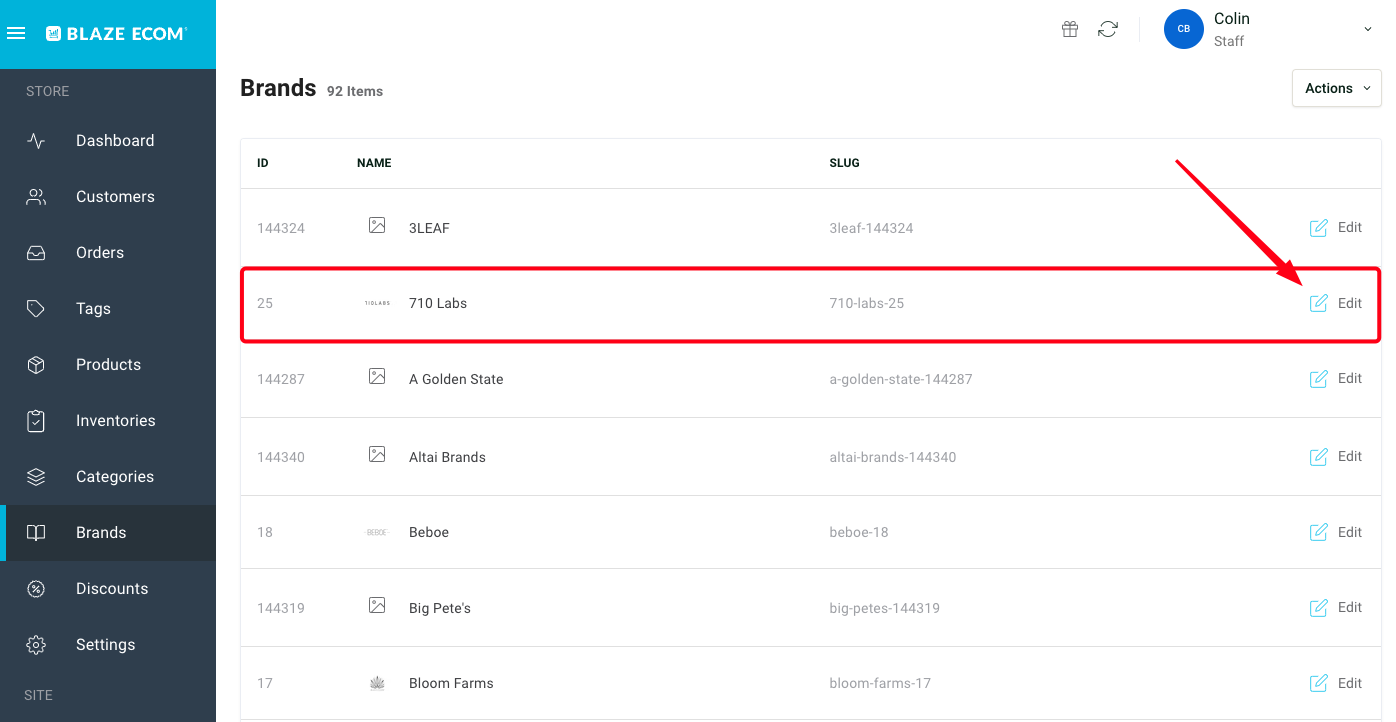Open the Actions dropdown
Image resolution: width=1396 pixels, height=722 pixels.
tap(1336, 88)
